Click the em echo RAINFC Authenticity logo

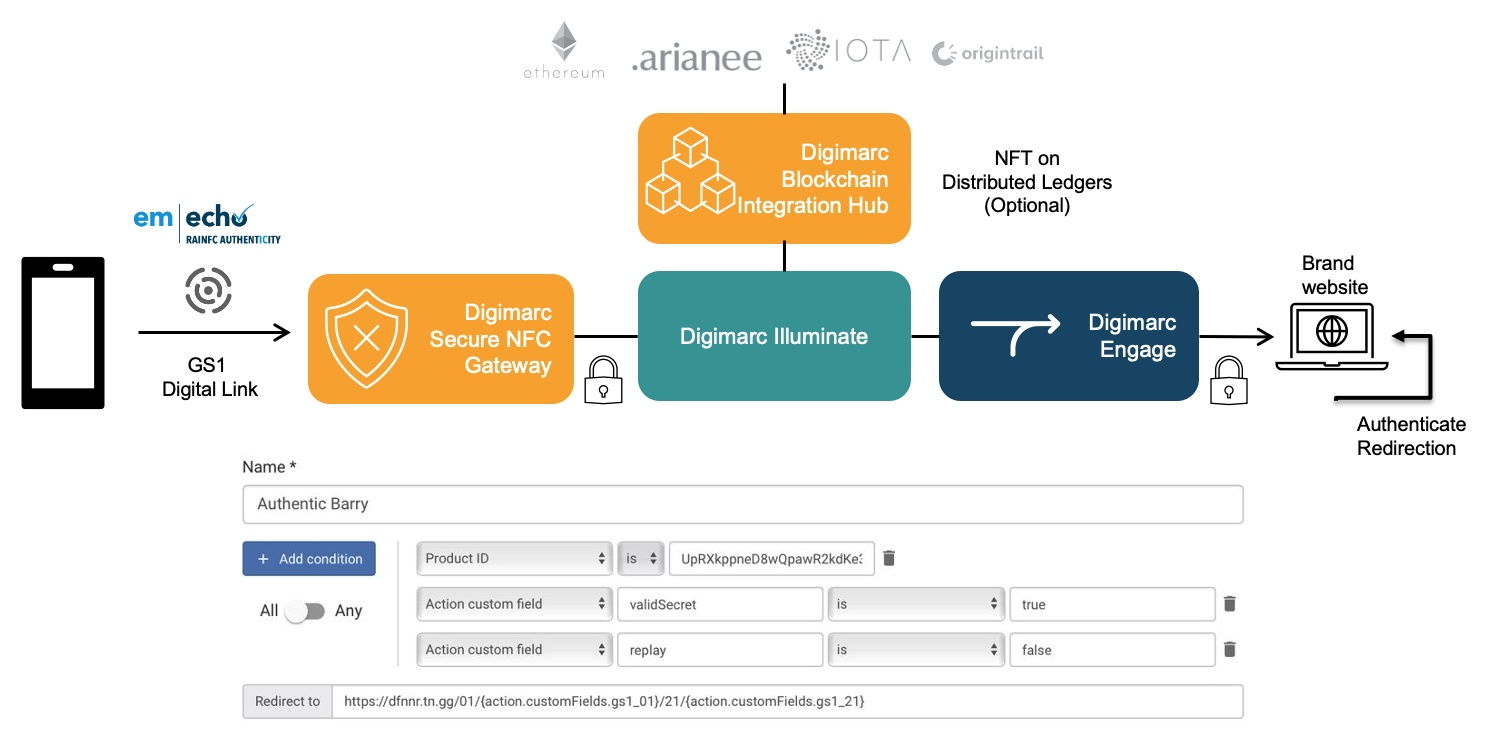point(207,224)
